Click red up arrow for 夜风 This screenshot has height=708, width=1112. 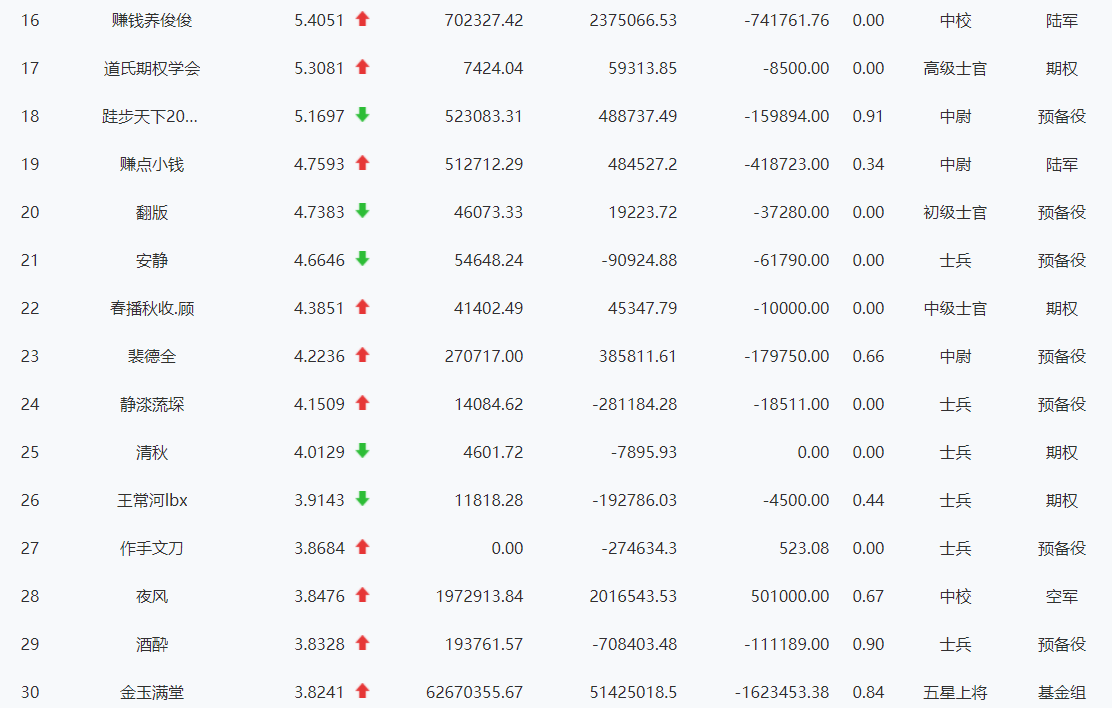[x=362, y=595]
